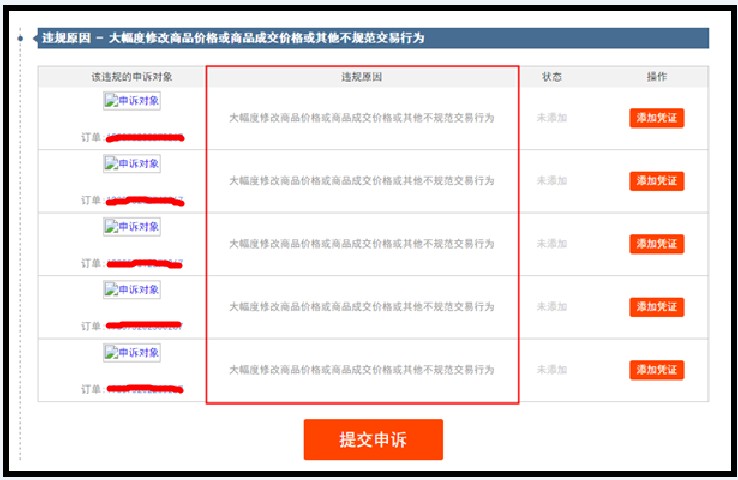Select the 未添加 status in the fifth row
The width and height of the screenshot is (738, 480).
[552, 370]
